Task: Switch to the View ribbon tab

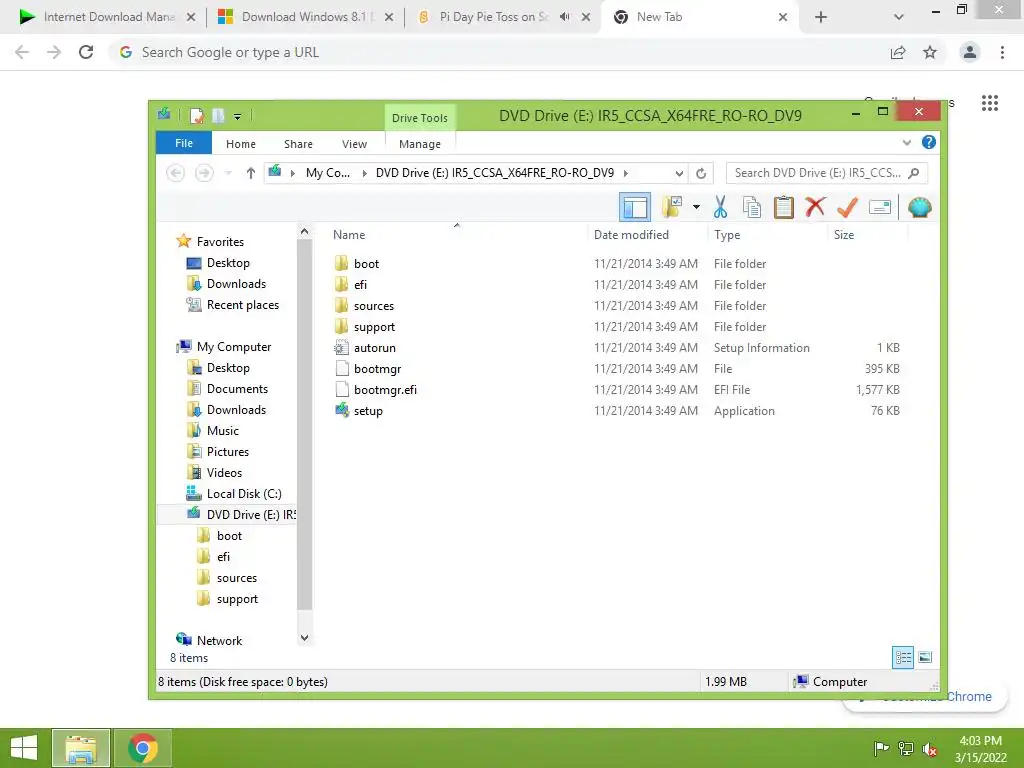Action: tap(355, 144)
